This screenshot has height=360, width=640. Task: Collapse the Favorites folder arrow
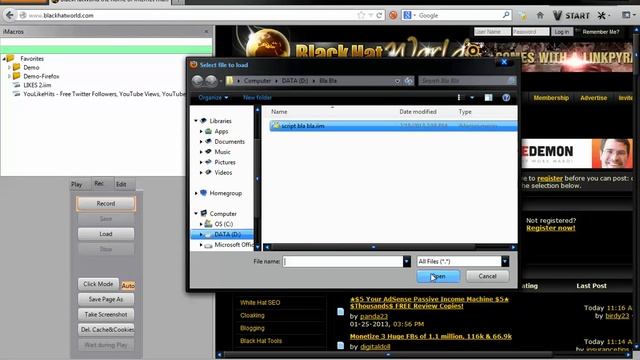[x=4, y=59]
